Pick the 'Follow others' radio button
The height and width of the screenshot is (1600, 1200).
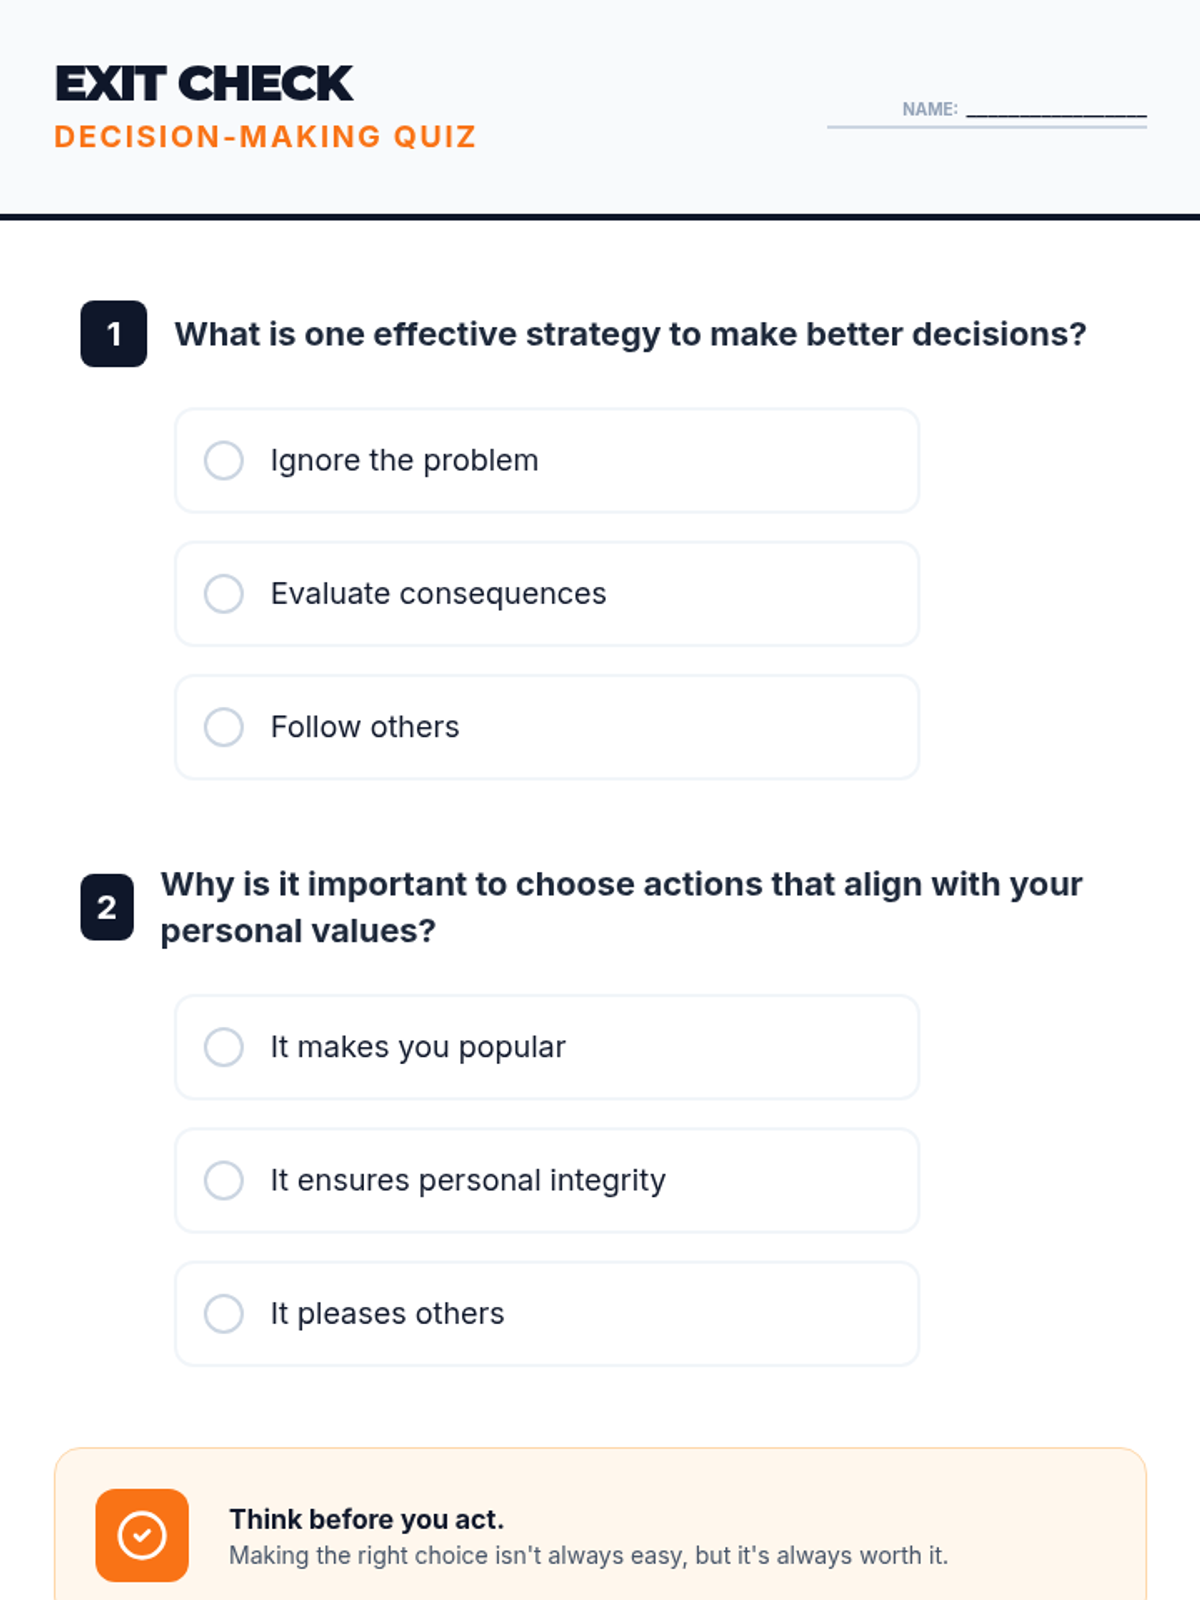pos(224,727)
